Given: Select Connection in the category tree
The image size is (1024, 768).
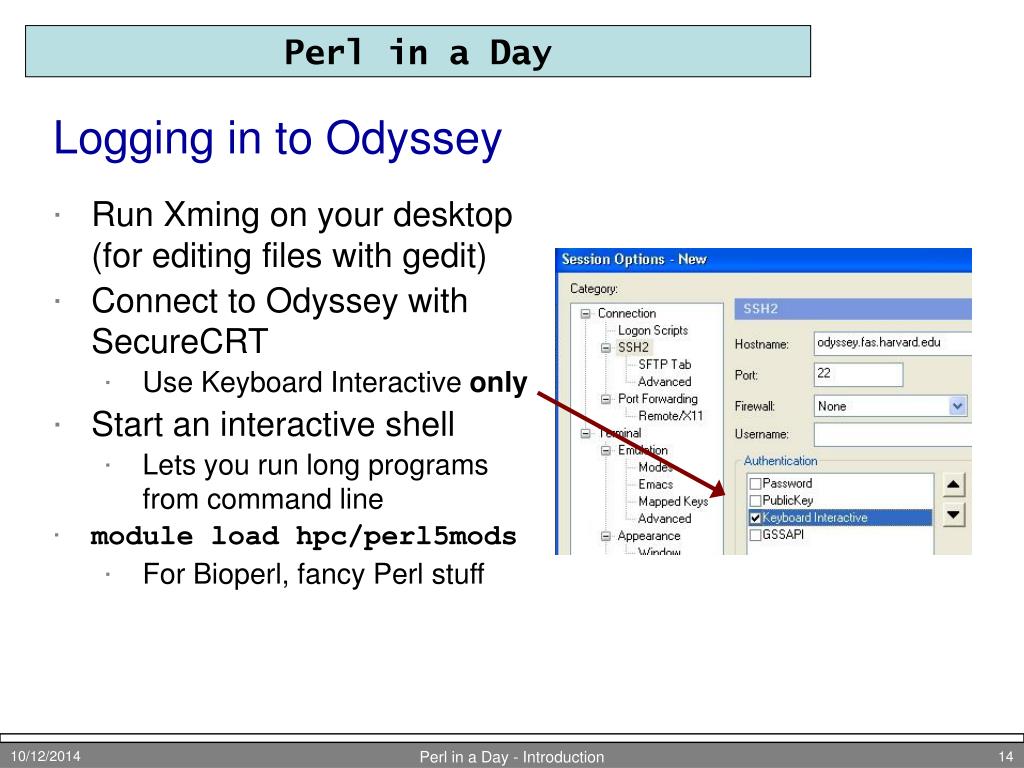Looking at the screenshot, I should 626,313.
